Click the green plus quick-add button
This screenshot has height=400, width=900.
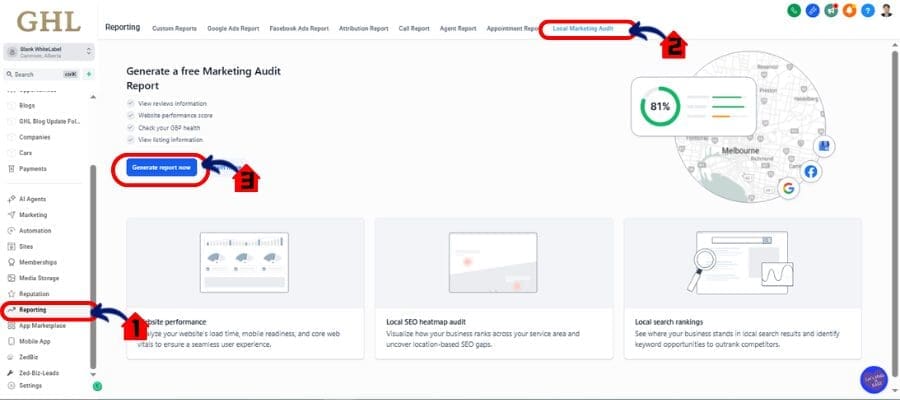(x=88, y=74)
